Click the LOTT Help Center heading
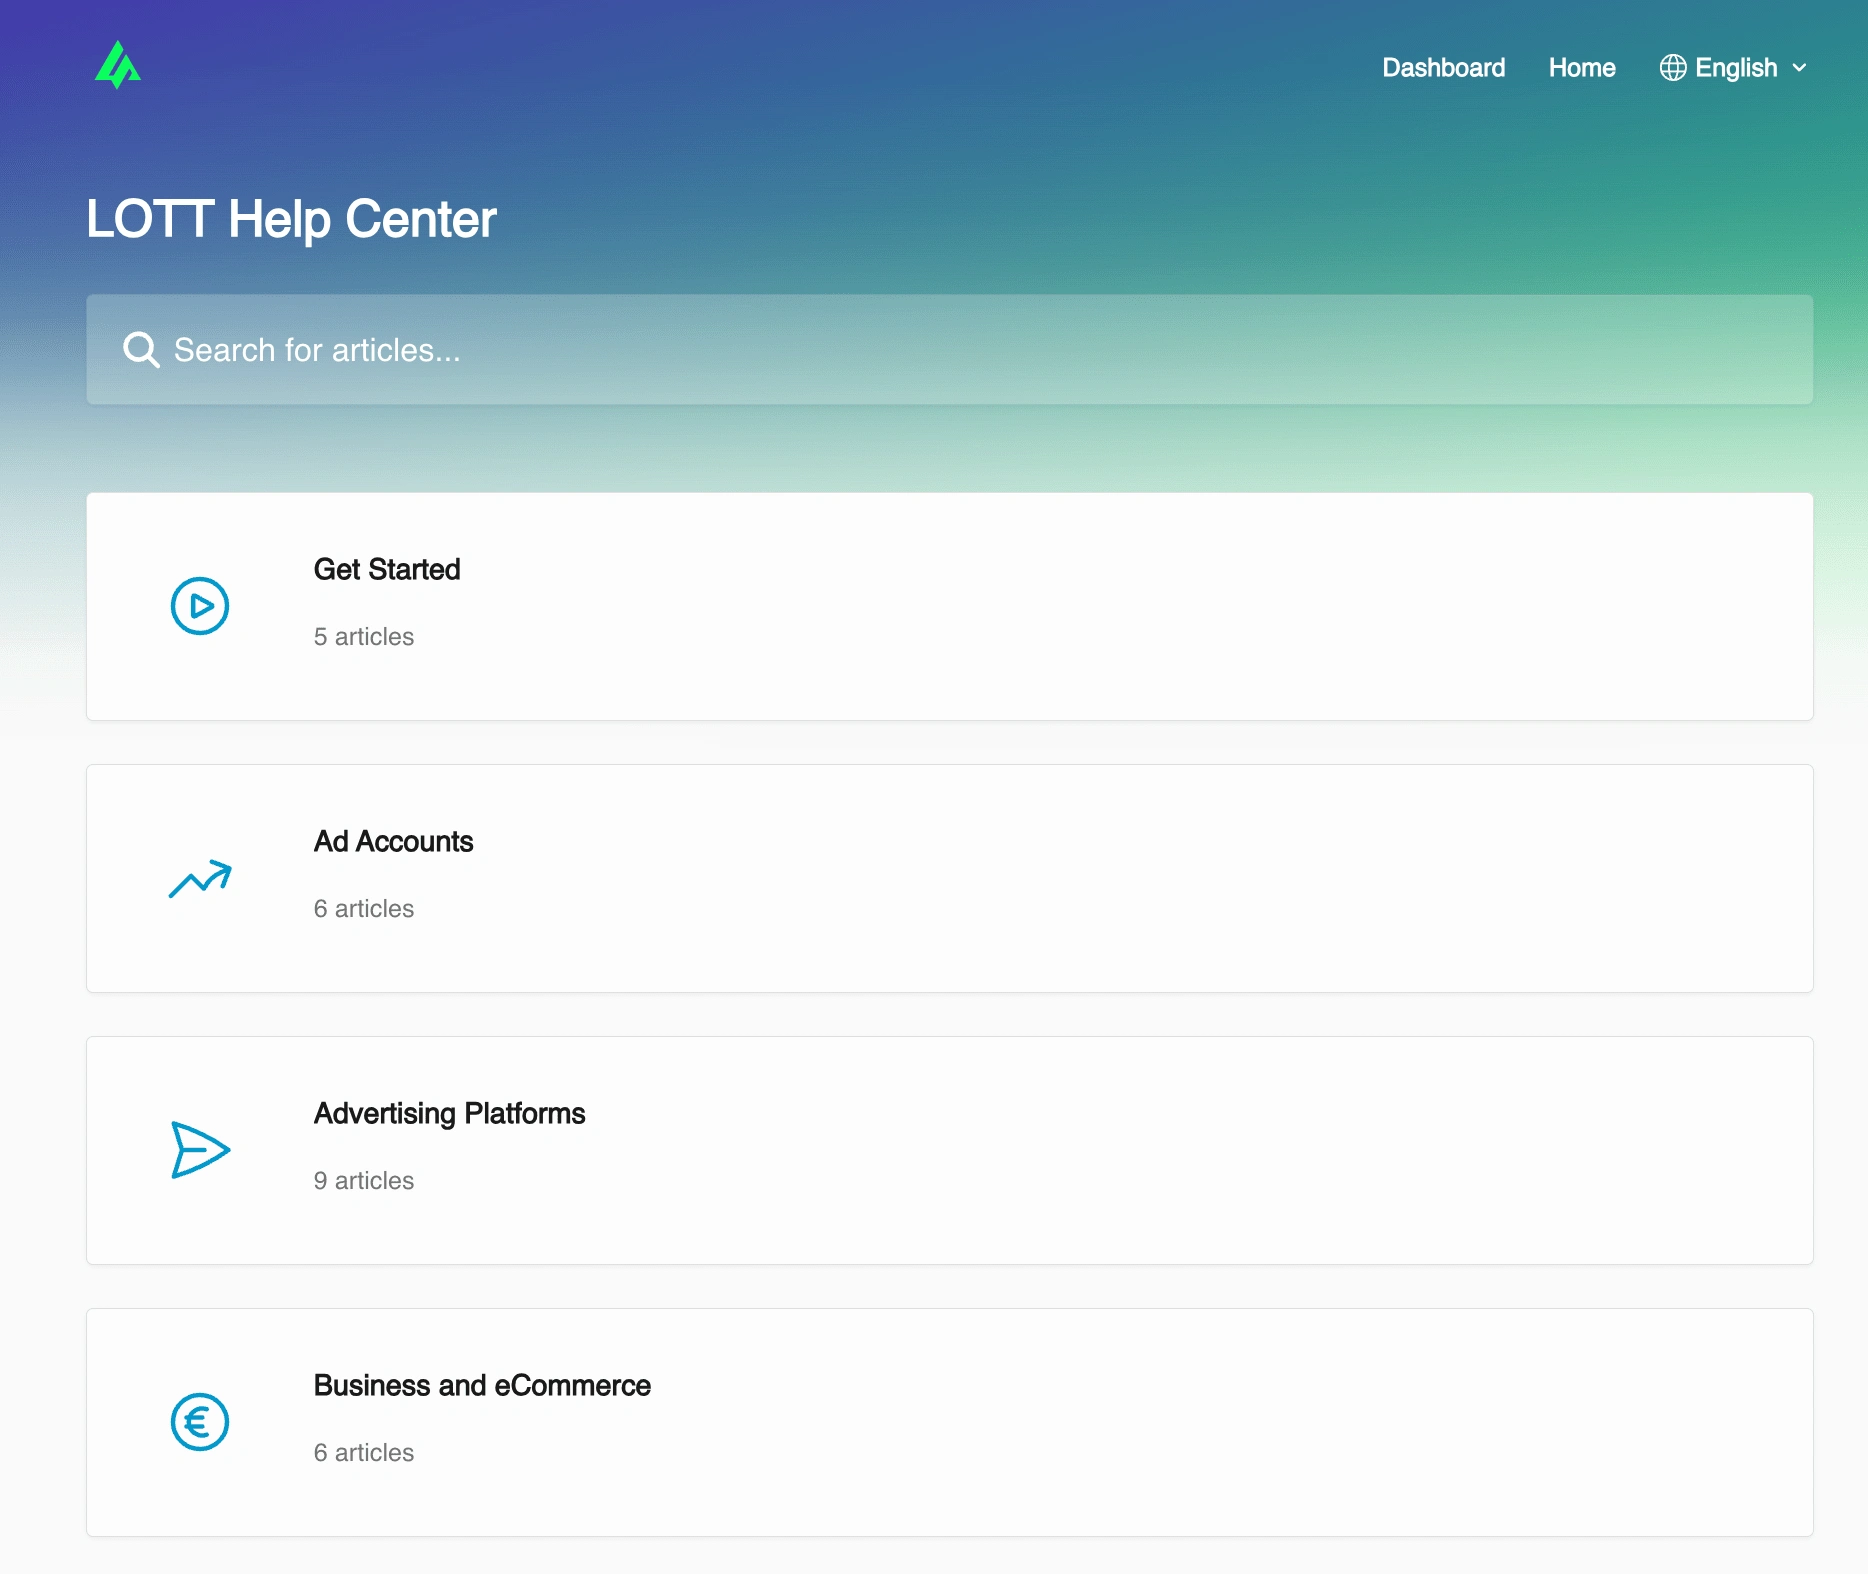Viewport: 1868px width, 1574px height. pyautogui.click(x=291, y=219)
